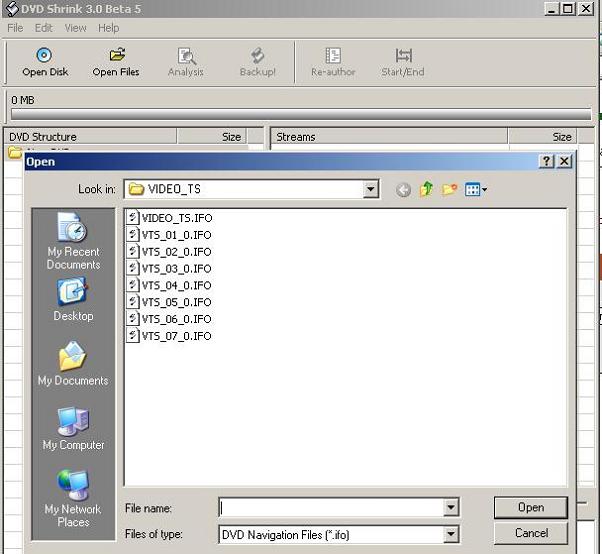The height and width of the screenshot is (554, 602).
Task: Click the Size header in the Streams panel
Action: [x=542, y=137]
